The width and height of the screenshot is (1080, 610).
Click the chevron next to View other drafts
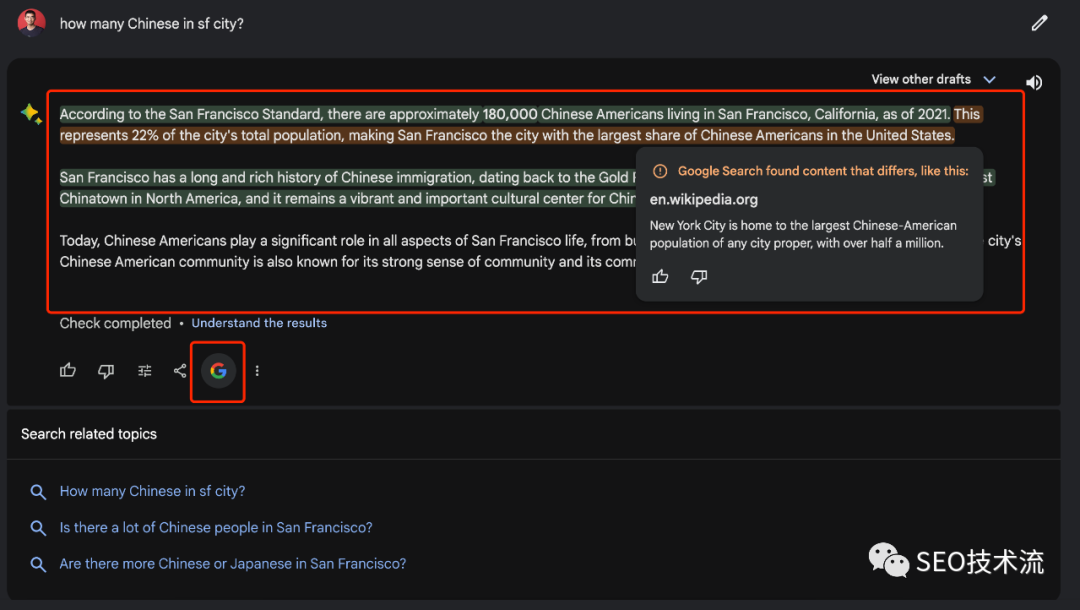click(989, 79)
